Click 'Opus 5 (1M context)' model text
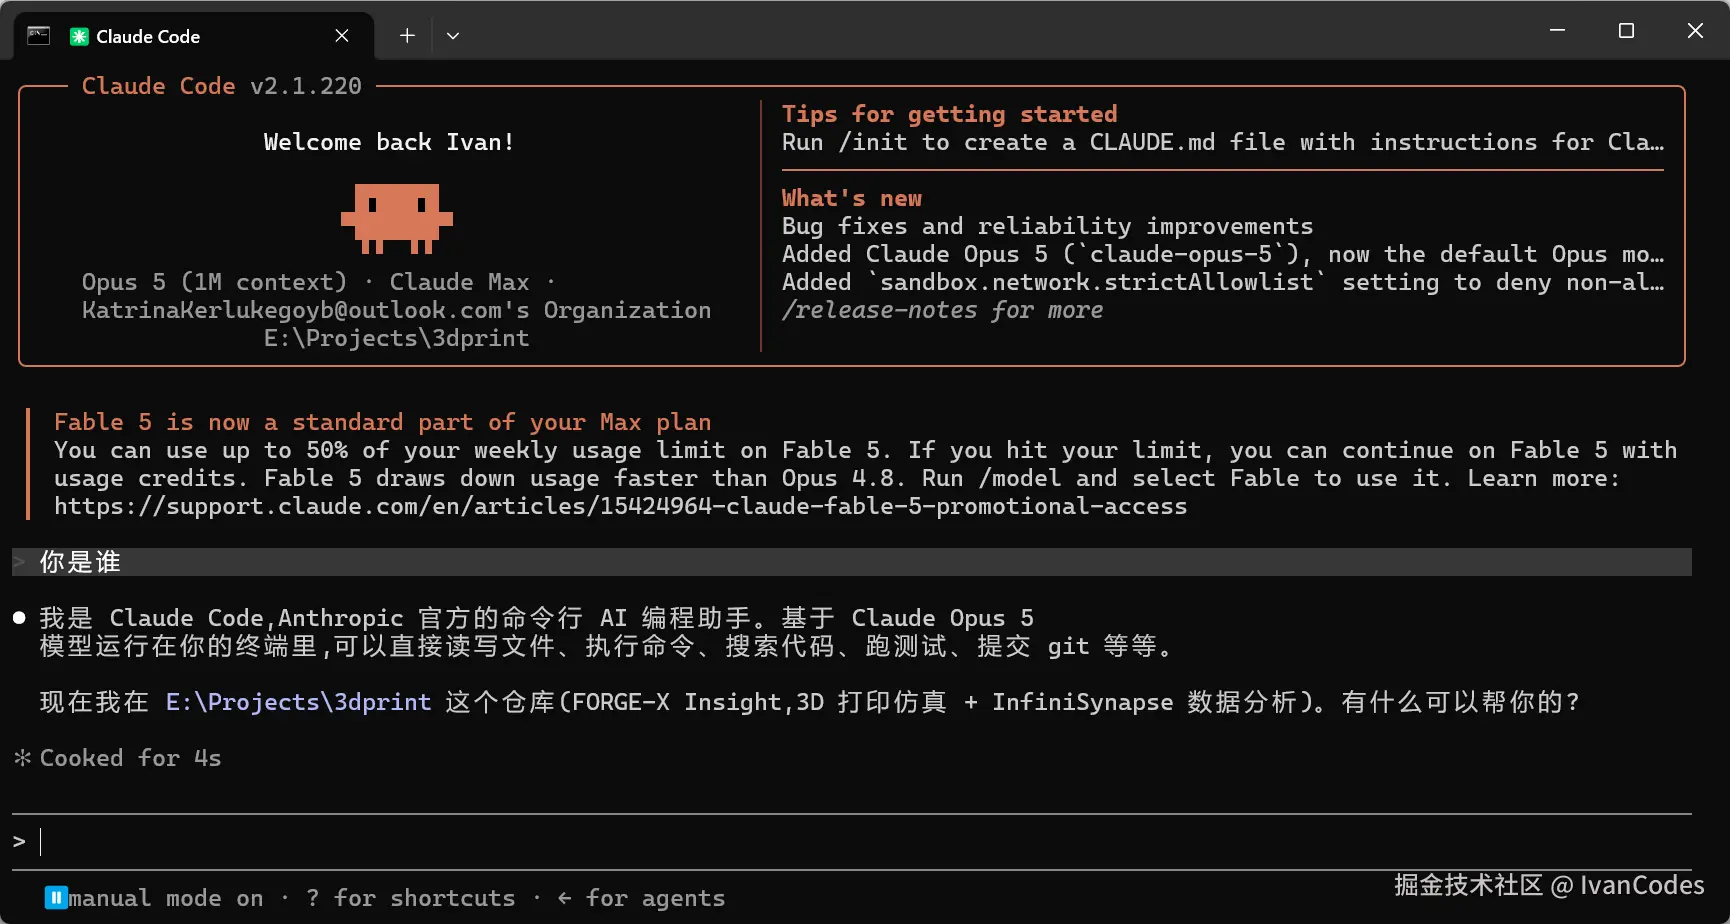This screenshot has height=924, width=1730. [214, 282]
